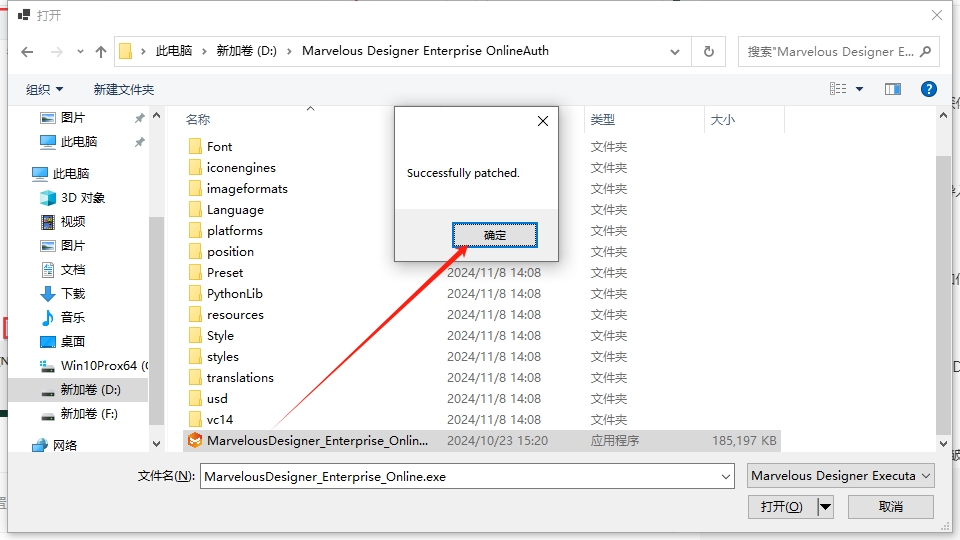The image size is (960, 540).
Task: Expand the 打开 button split arrow
Action: [x=825, y=507]
